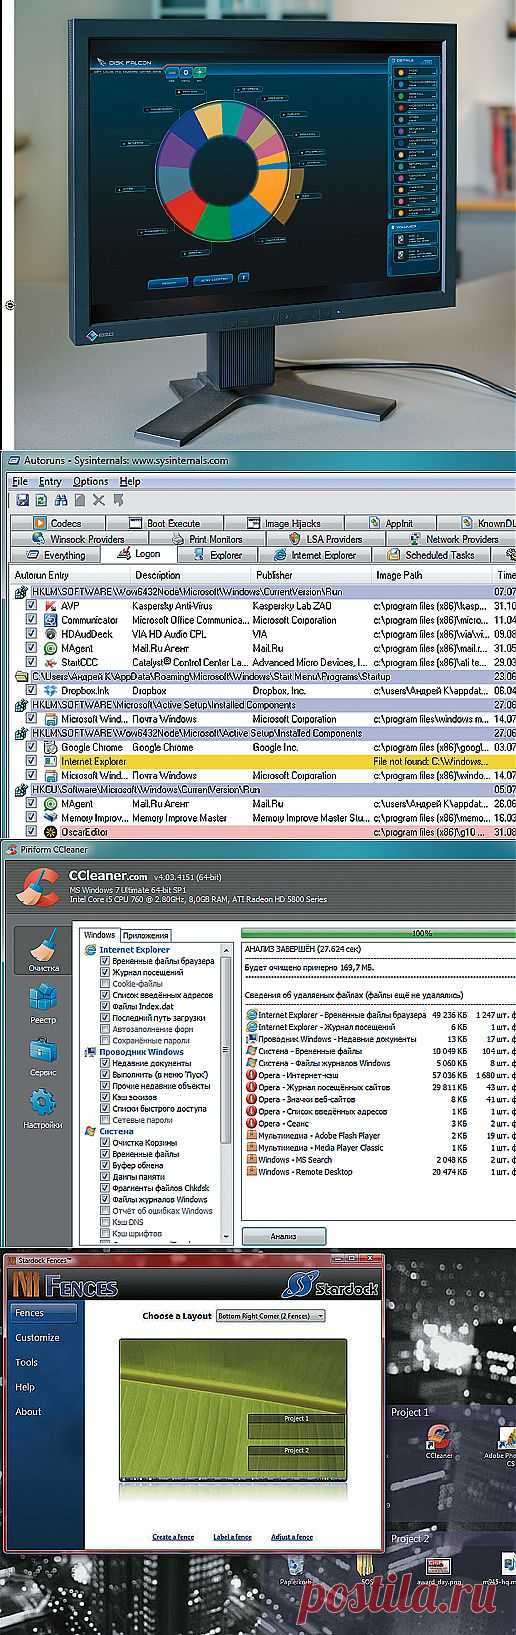Switch to the Image Hijacks tab
This screenshot has height=1635, width=516.
point(283,523)
